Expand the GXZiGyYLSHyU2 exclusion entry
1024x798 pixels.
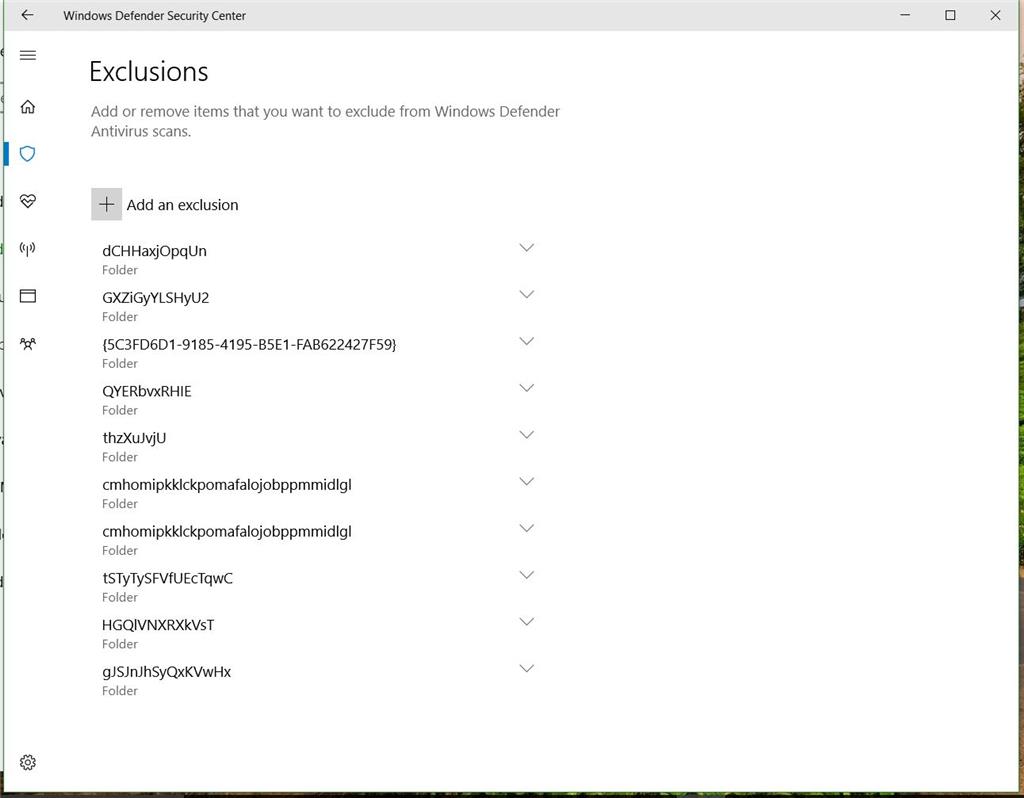pos(527,295)
